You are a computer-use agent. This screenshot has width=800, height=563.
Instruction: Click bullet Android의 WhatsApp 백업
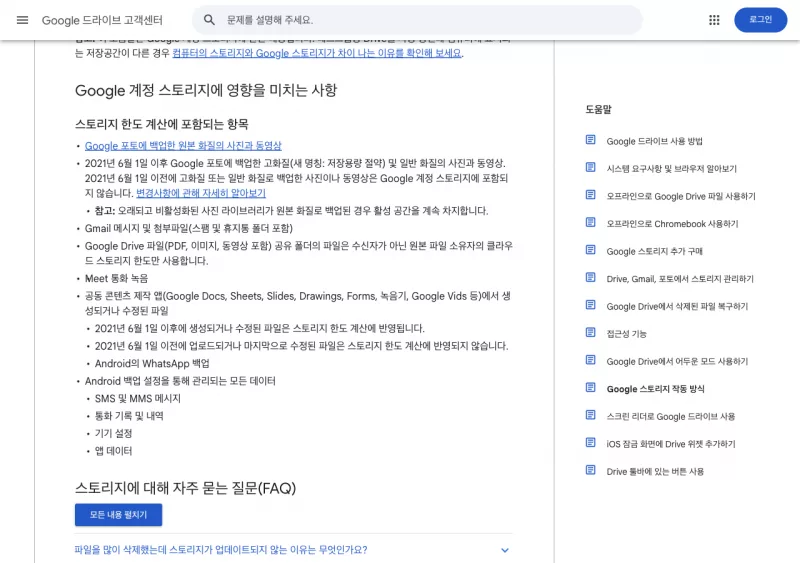tap(152, 363)
